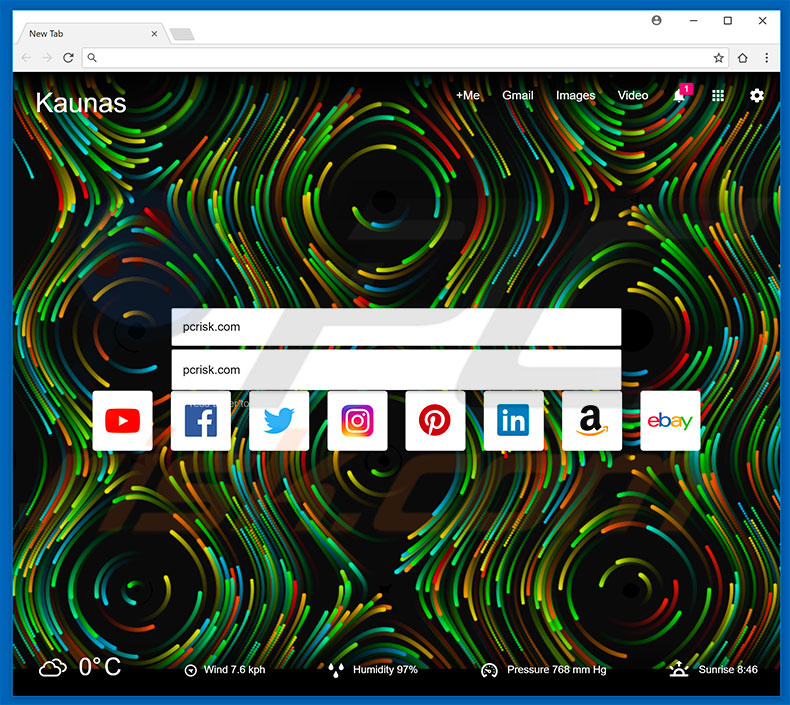Open the Twitter shortcut tile
The image size is (790, 705).
pos(279,421)
